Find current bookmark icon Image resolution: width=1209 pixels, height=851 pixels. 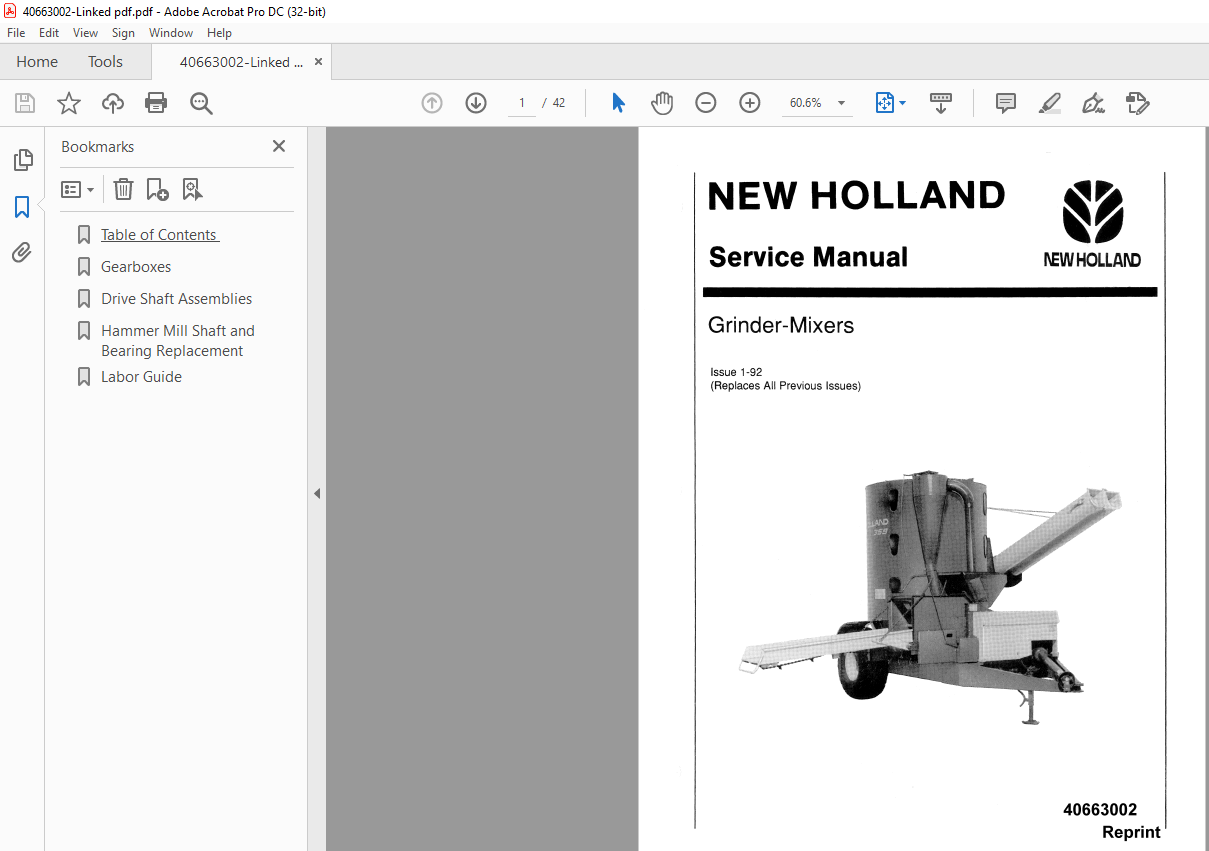coord(192,189)
